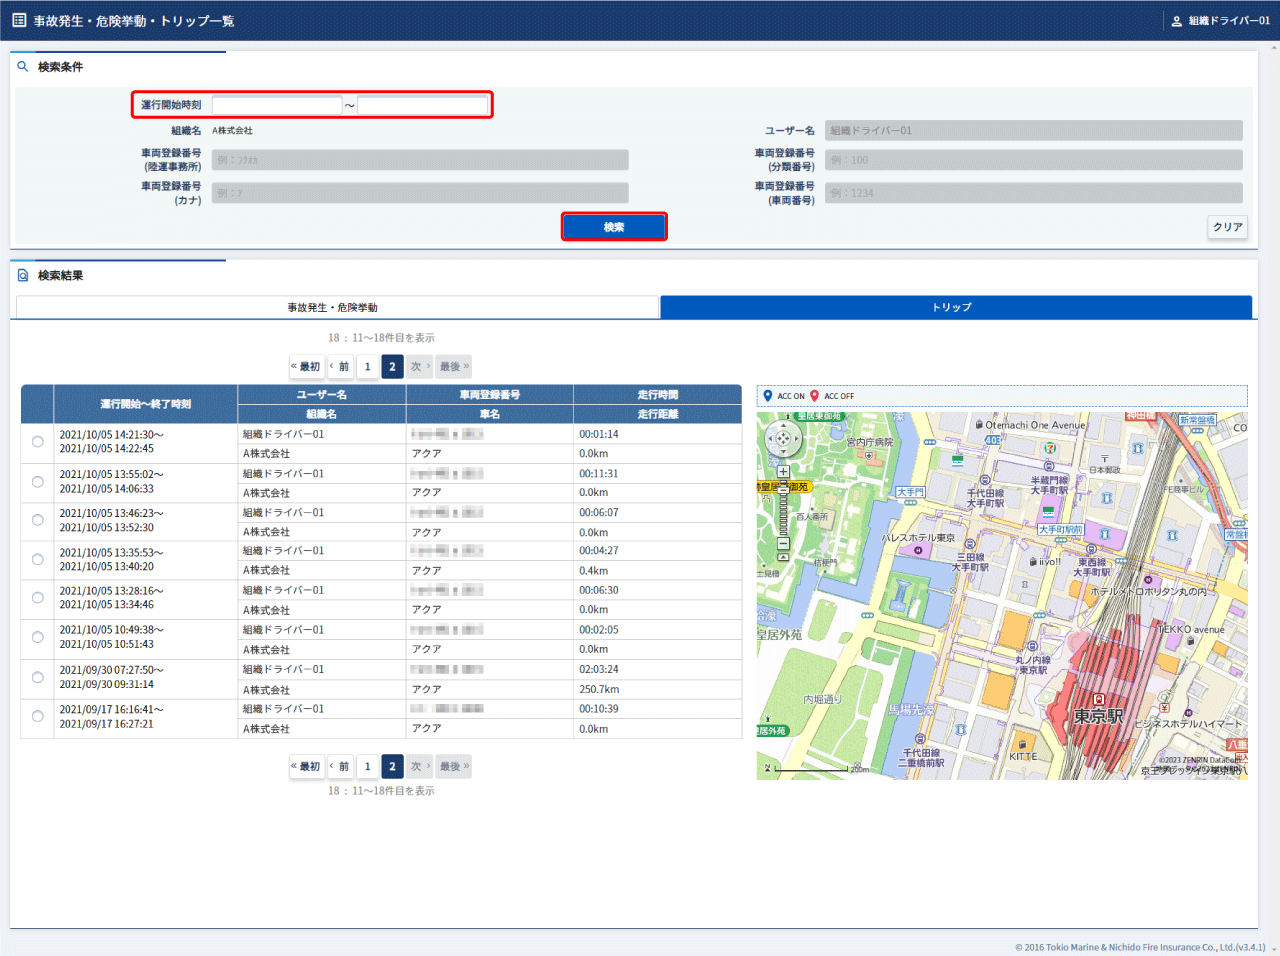The height and width of the screenshot is (956, 1280).
Task: Pan the map right with the compass arrow
Action: click(x=795, y=439)
